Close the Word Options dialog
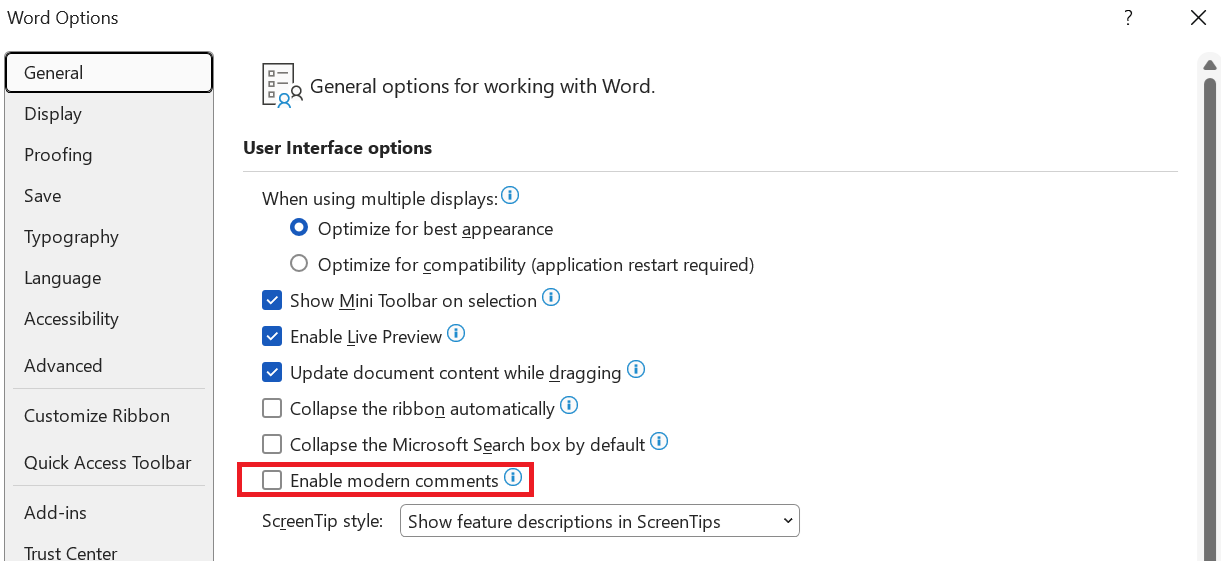The width and height of the screenshot is (1221, 561). click(1198, 18)
